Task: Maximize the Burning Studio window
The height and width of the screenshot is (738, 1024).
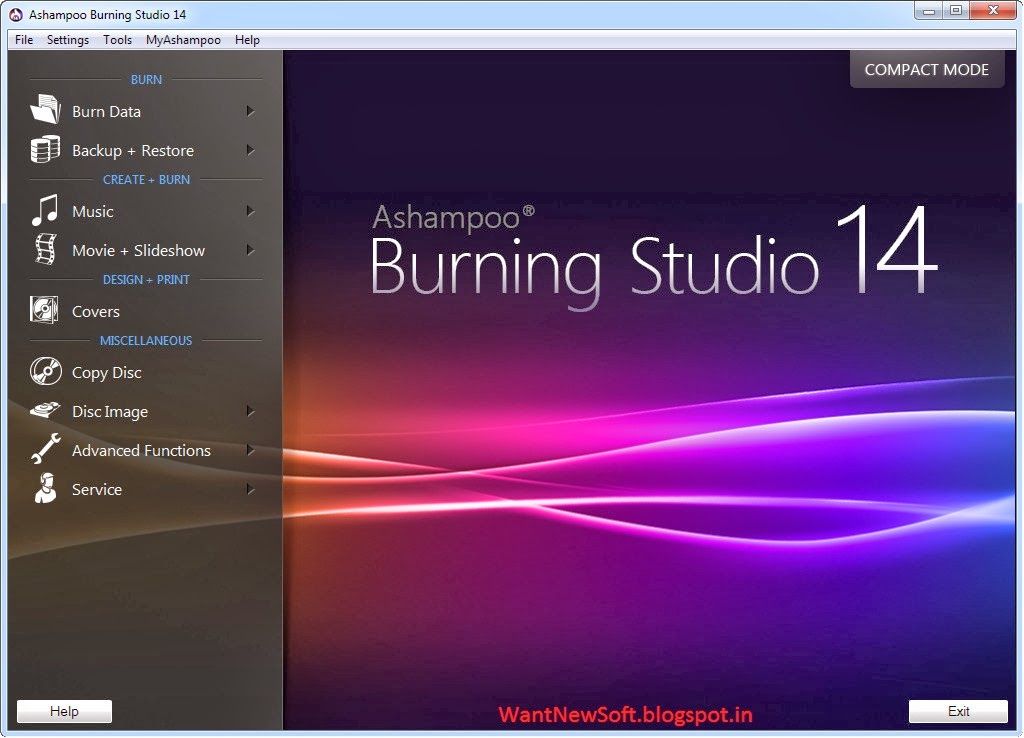Action: point(956,10)
